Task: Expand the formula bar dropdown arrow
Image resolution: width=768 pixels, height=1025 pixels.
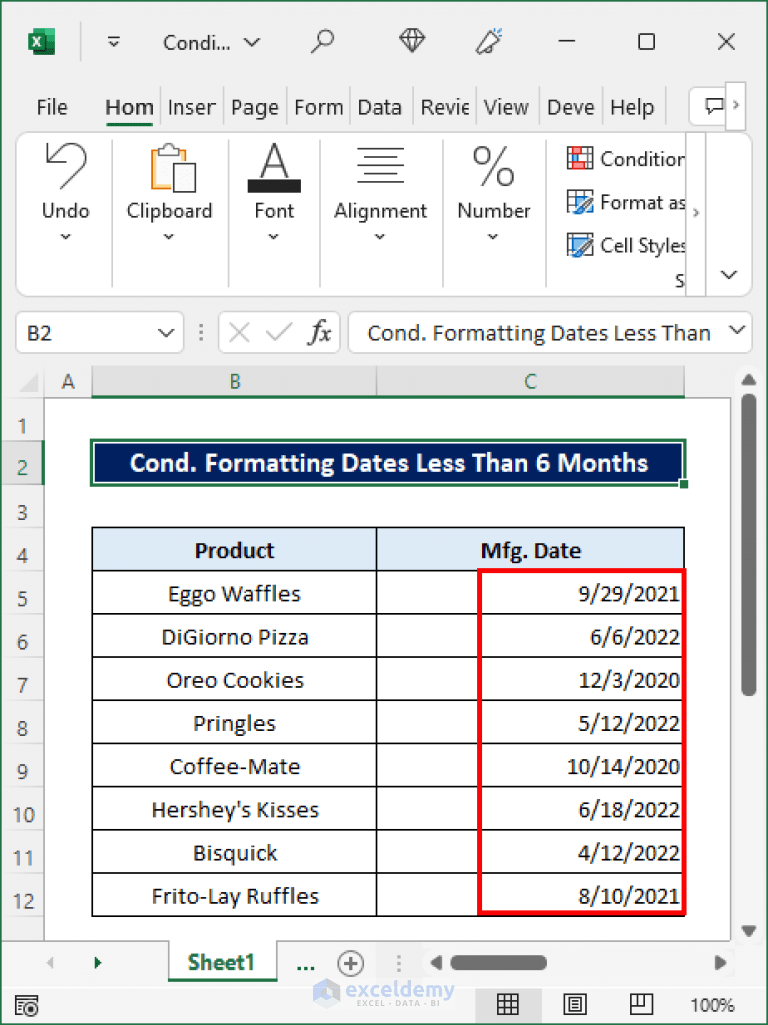Action: (736, 332)
